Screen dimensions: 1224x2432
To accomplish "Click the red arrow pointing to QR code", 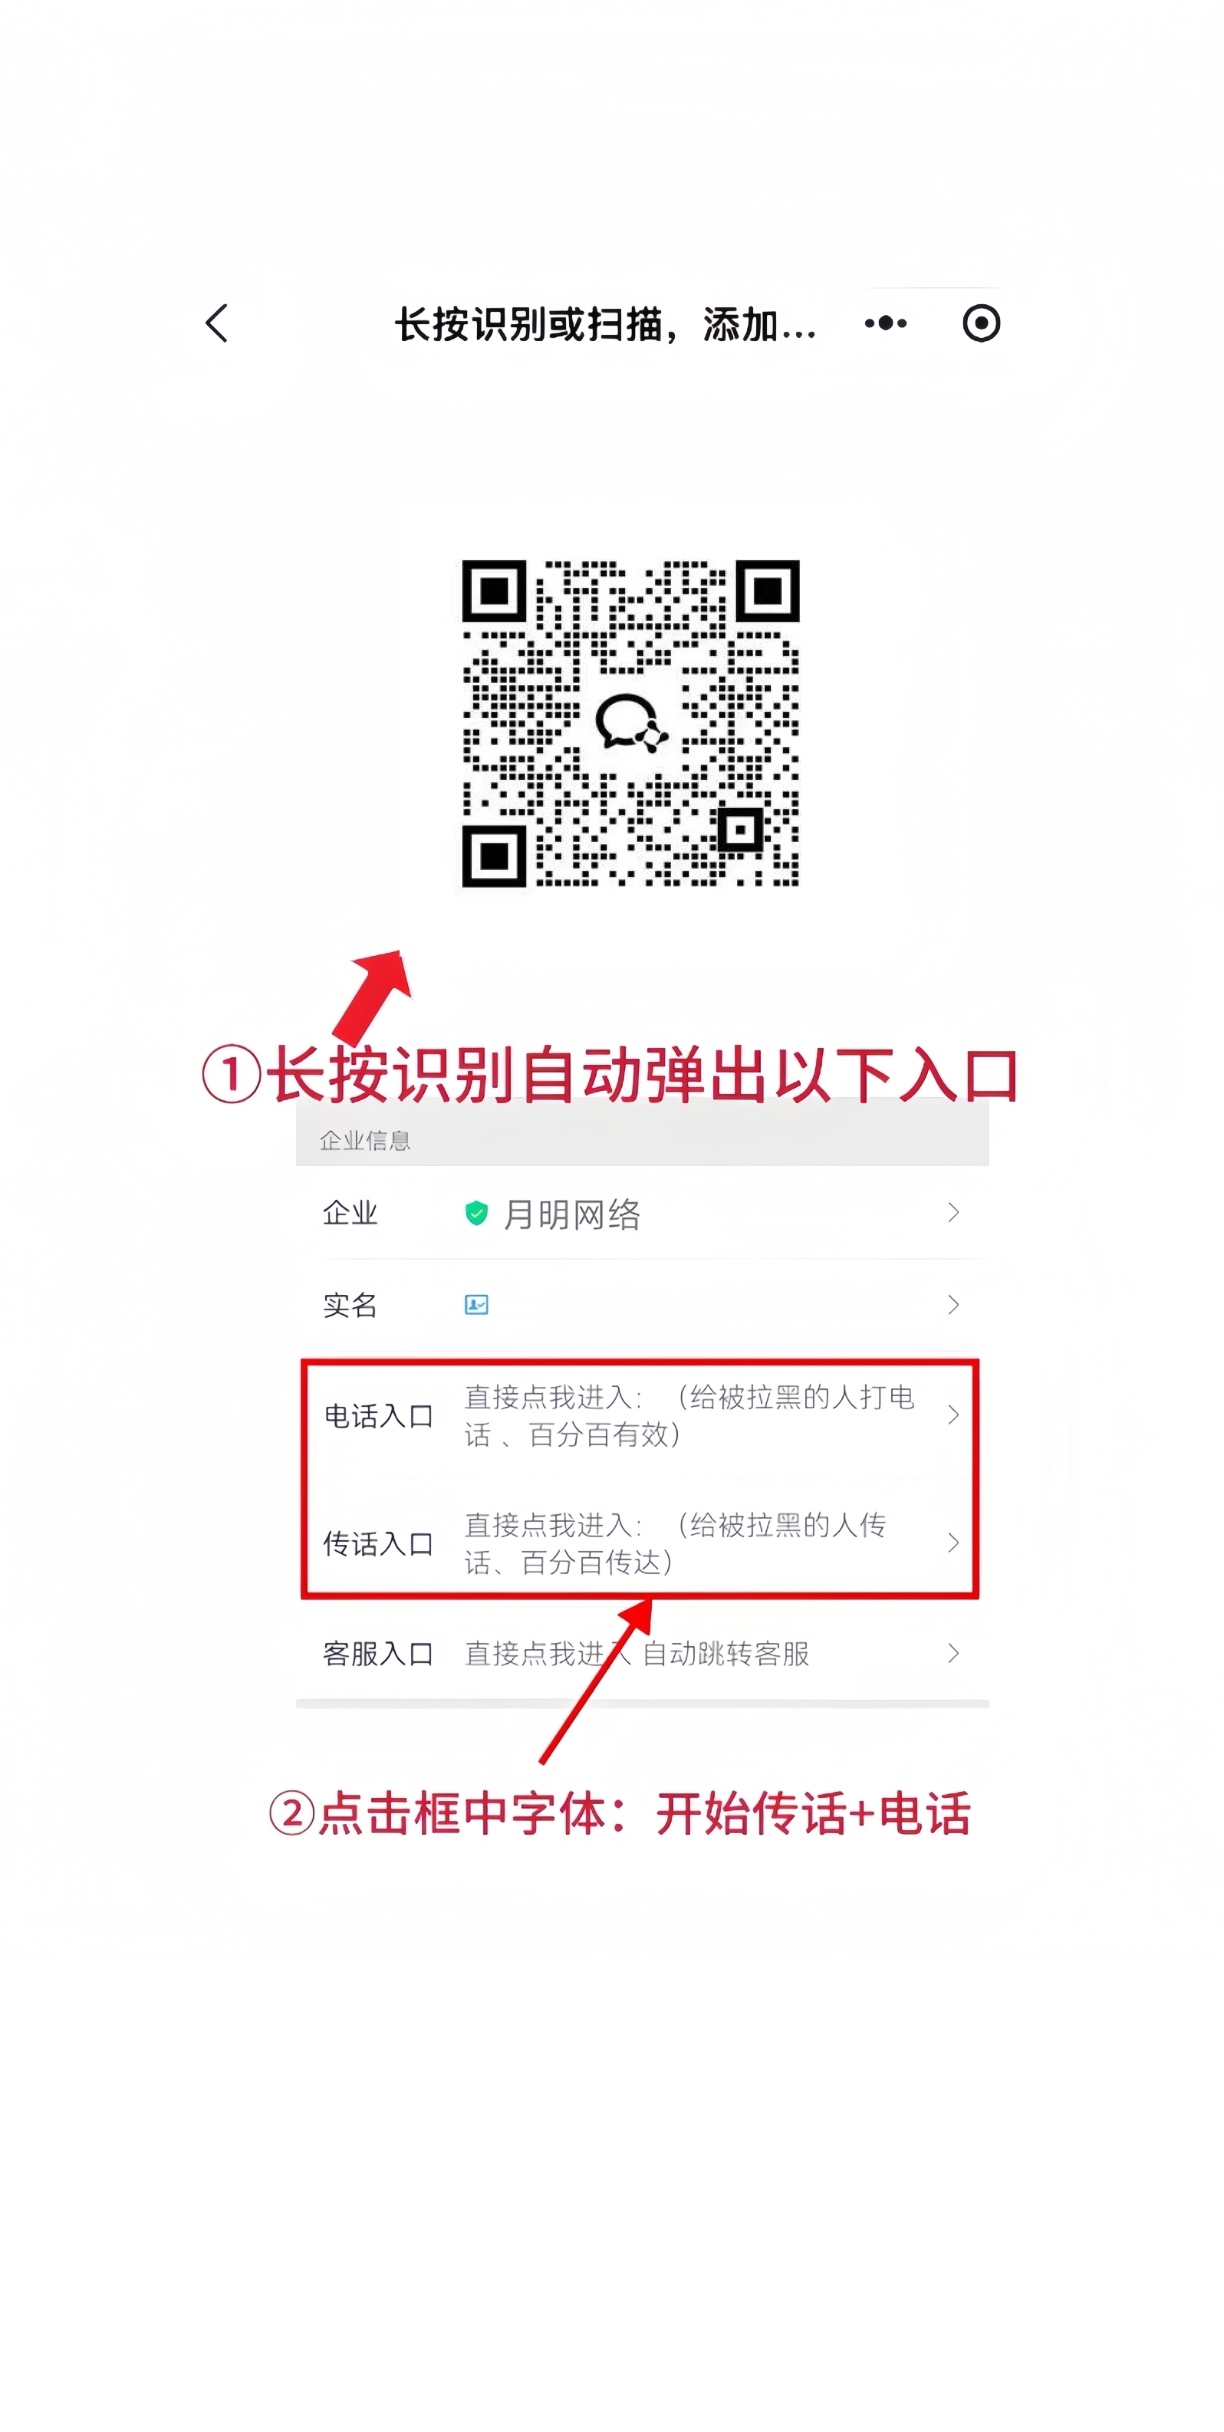I will click(x=373, y=995).
